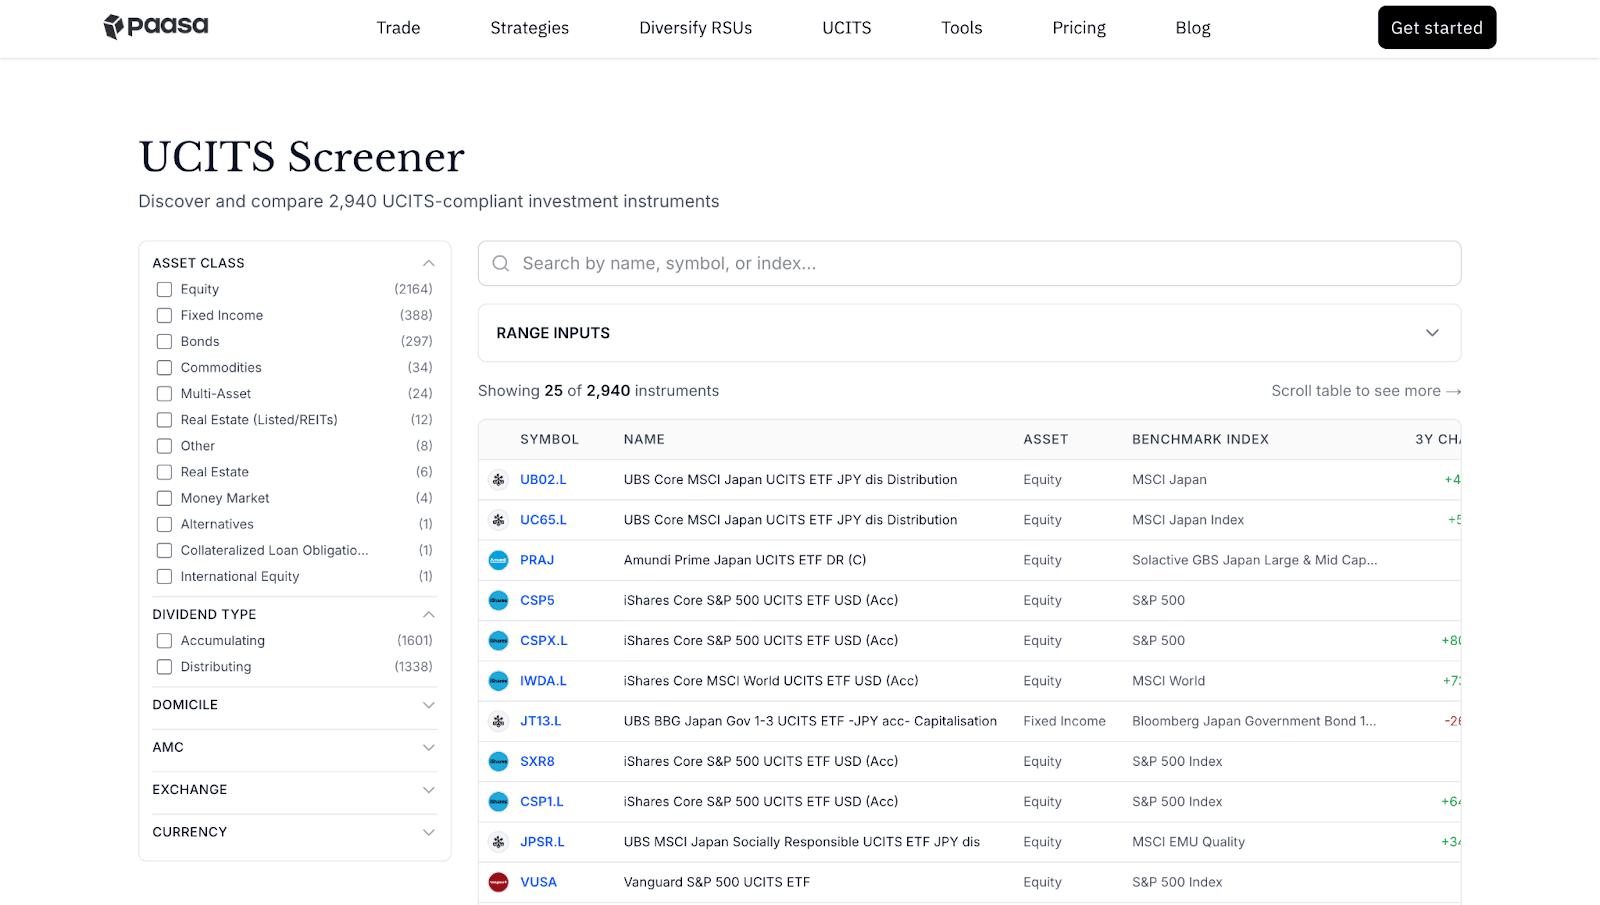Click the BENCHMARK INDEX column header
Viewport: 1600px width, 905px height.
click(x=1200, y=440)
